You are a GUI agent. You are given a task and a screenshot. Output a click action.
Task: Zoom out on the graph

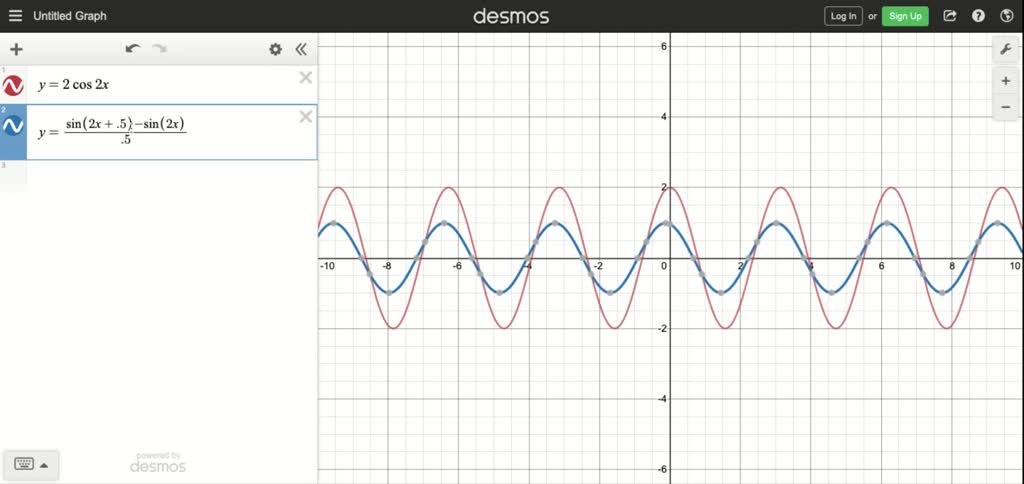point(1006,106)
